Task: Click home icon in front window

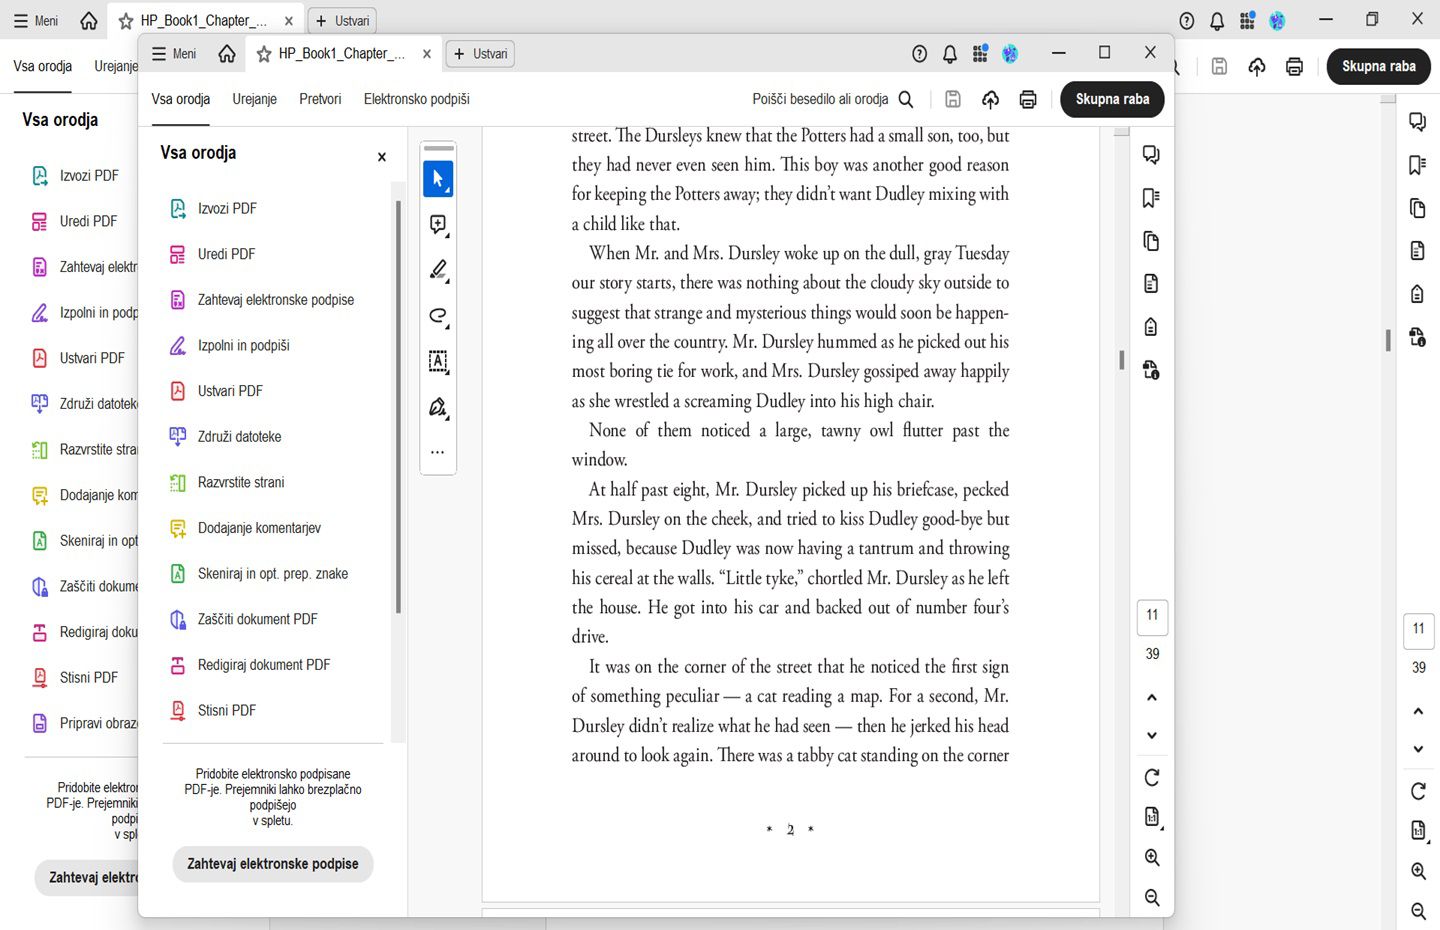Action: coord(227,54)
